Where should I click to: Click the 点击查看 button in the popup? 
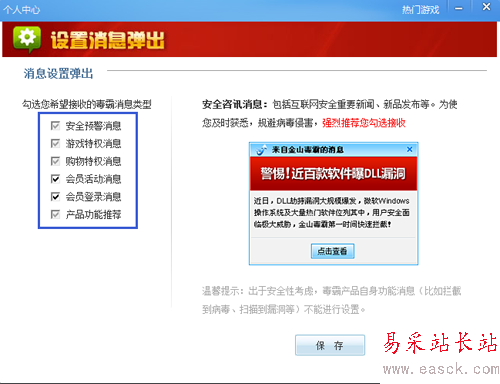click(x=333, y=251)
